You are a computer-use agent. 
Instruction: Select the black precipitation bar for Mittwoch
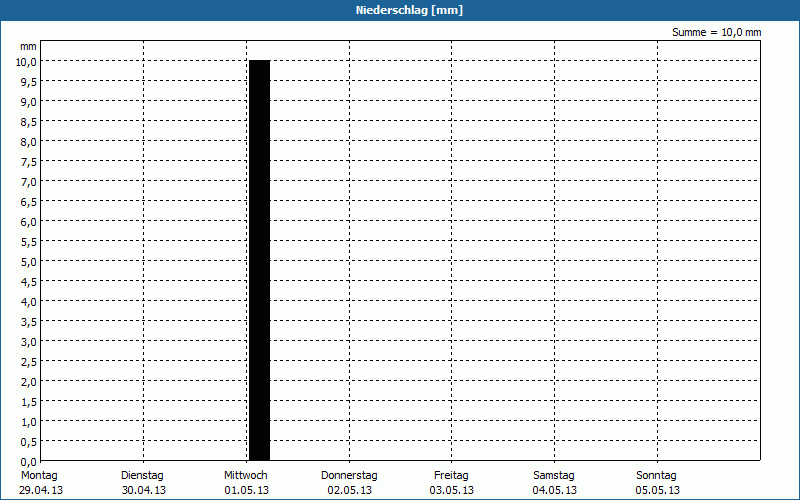point(260,260)
